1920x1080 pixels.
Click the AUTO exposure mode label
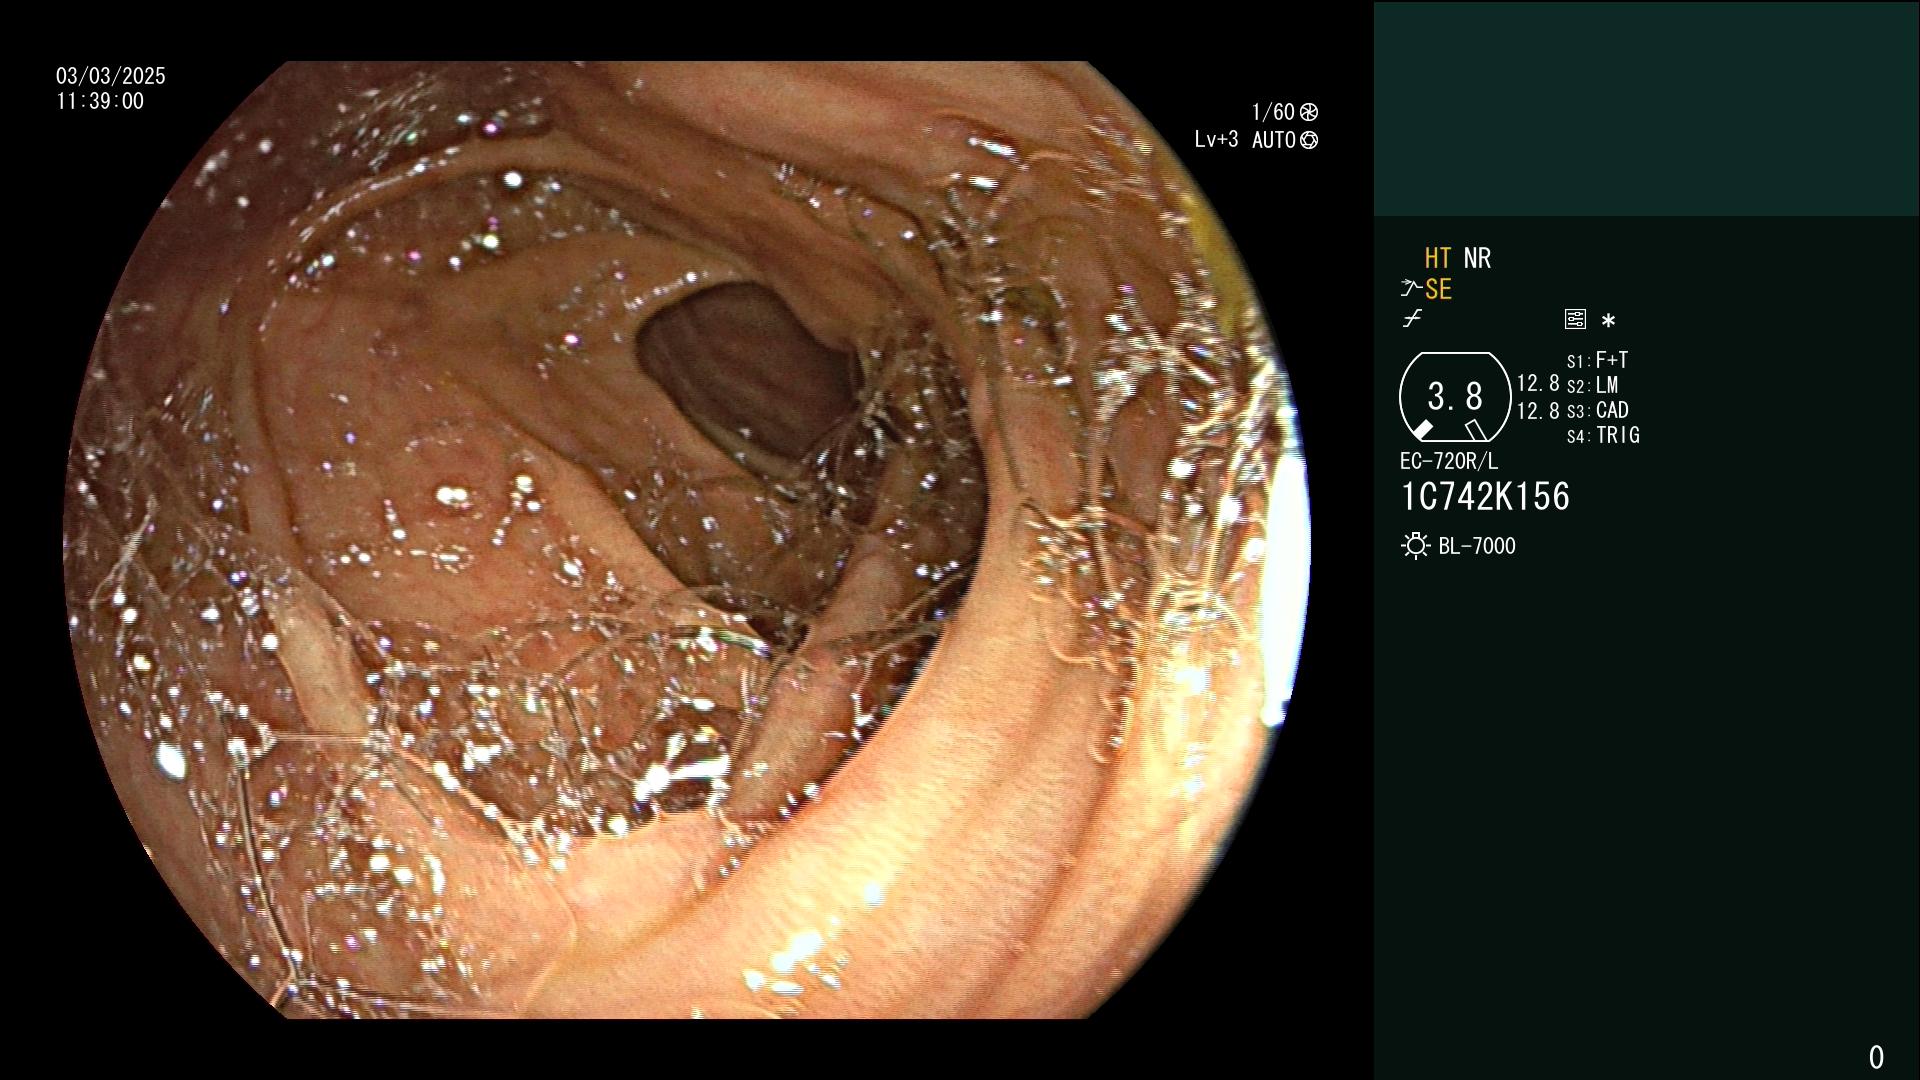[x=1274, y=140]
